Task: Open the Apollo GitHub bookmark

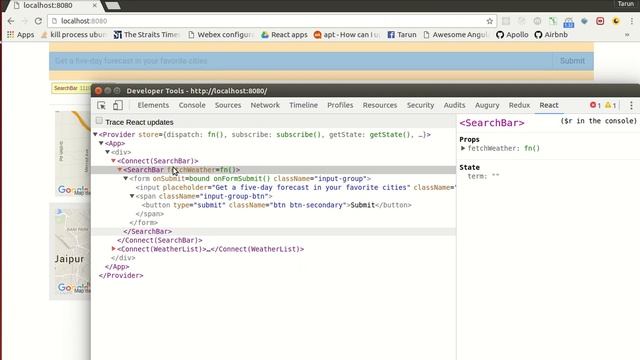Action: [512, 35]
